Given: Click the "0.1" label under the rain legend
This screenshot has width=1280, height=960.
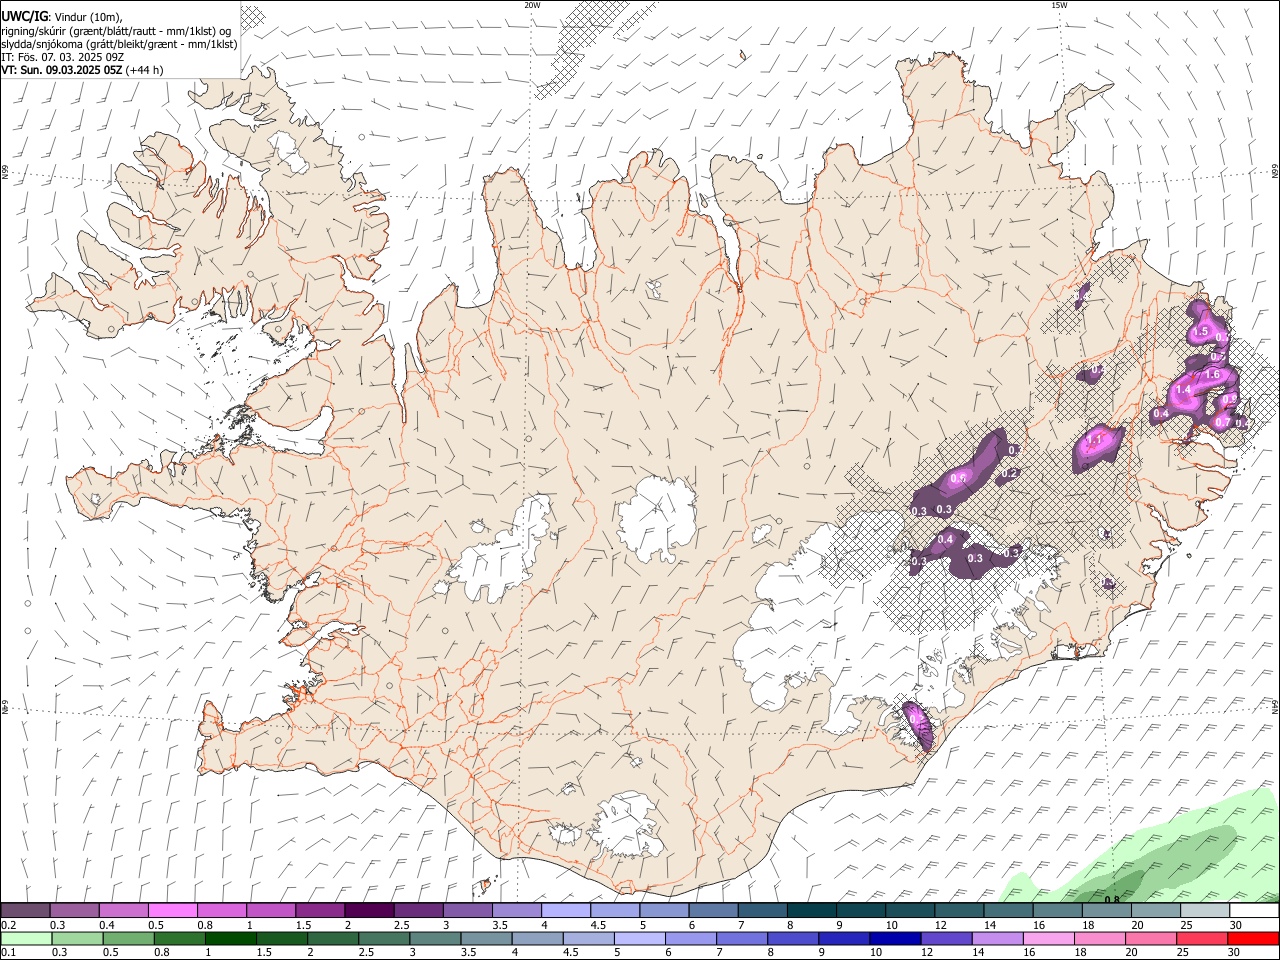Looking at the screenshot, I should pyautogui.click(x=7, y=953).
